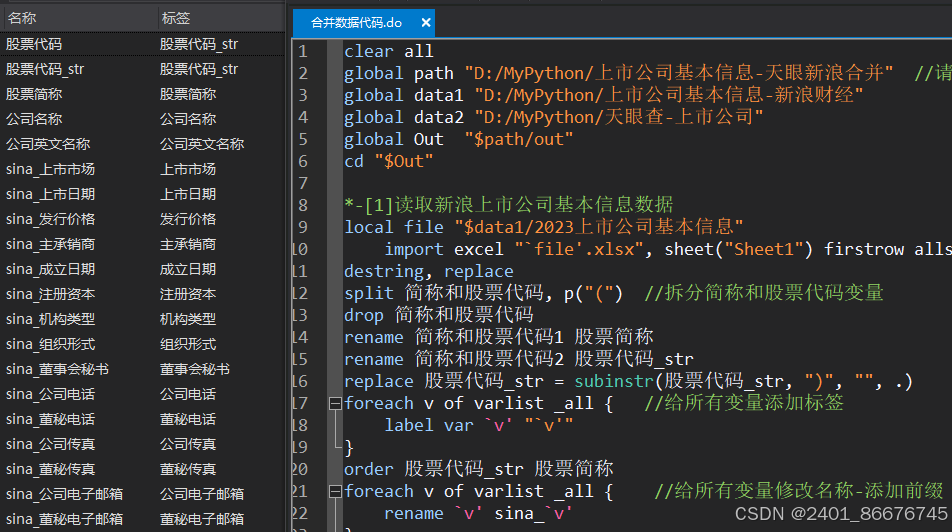Select variable sina_公司传真
Viewport: 952px width, 532px height.
(x=50, y=443)
